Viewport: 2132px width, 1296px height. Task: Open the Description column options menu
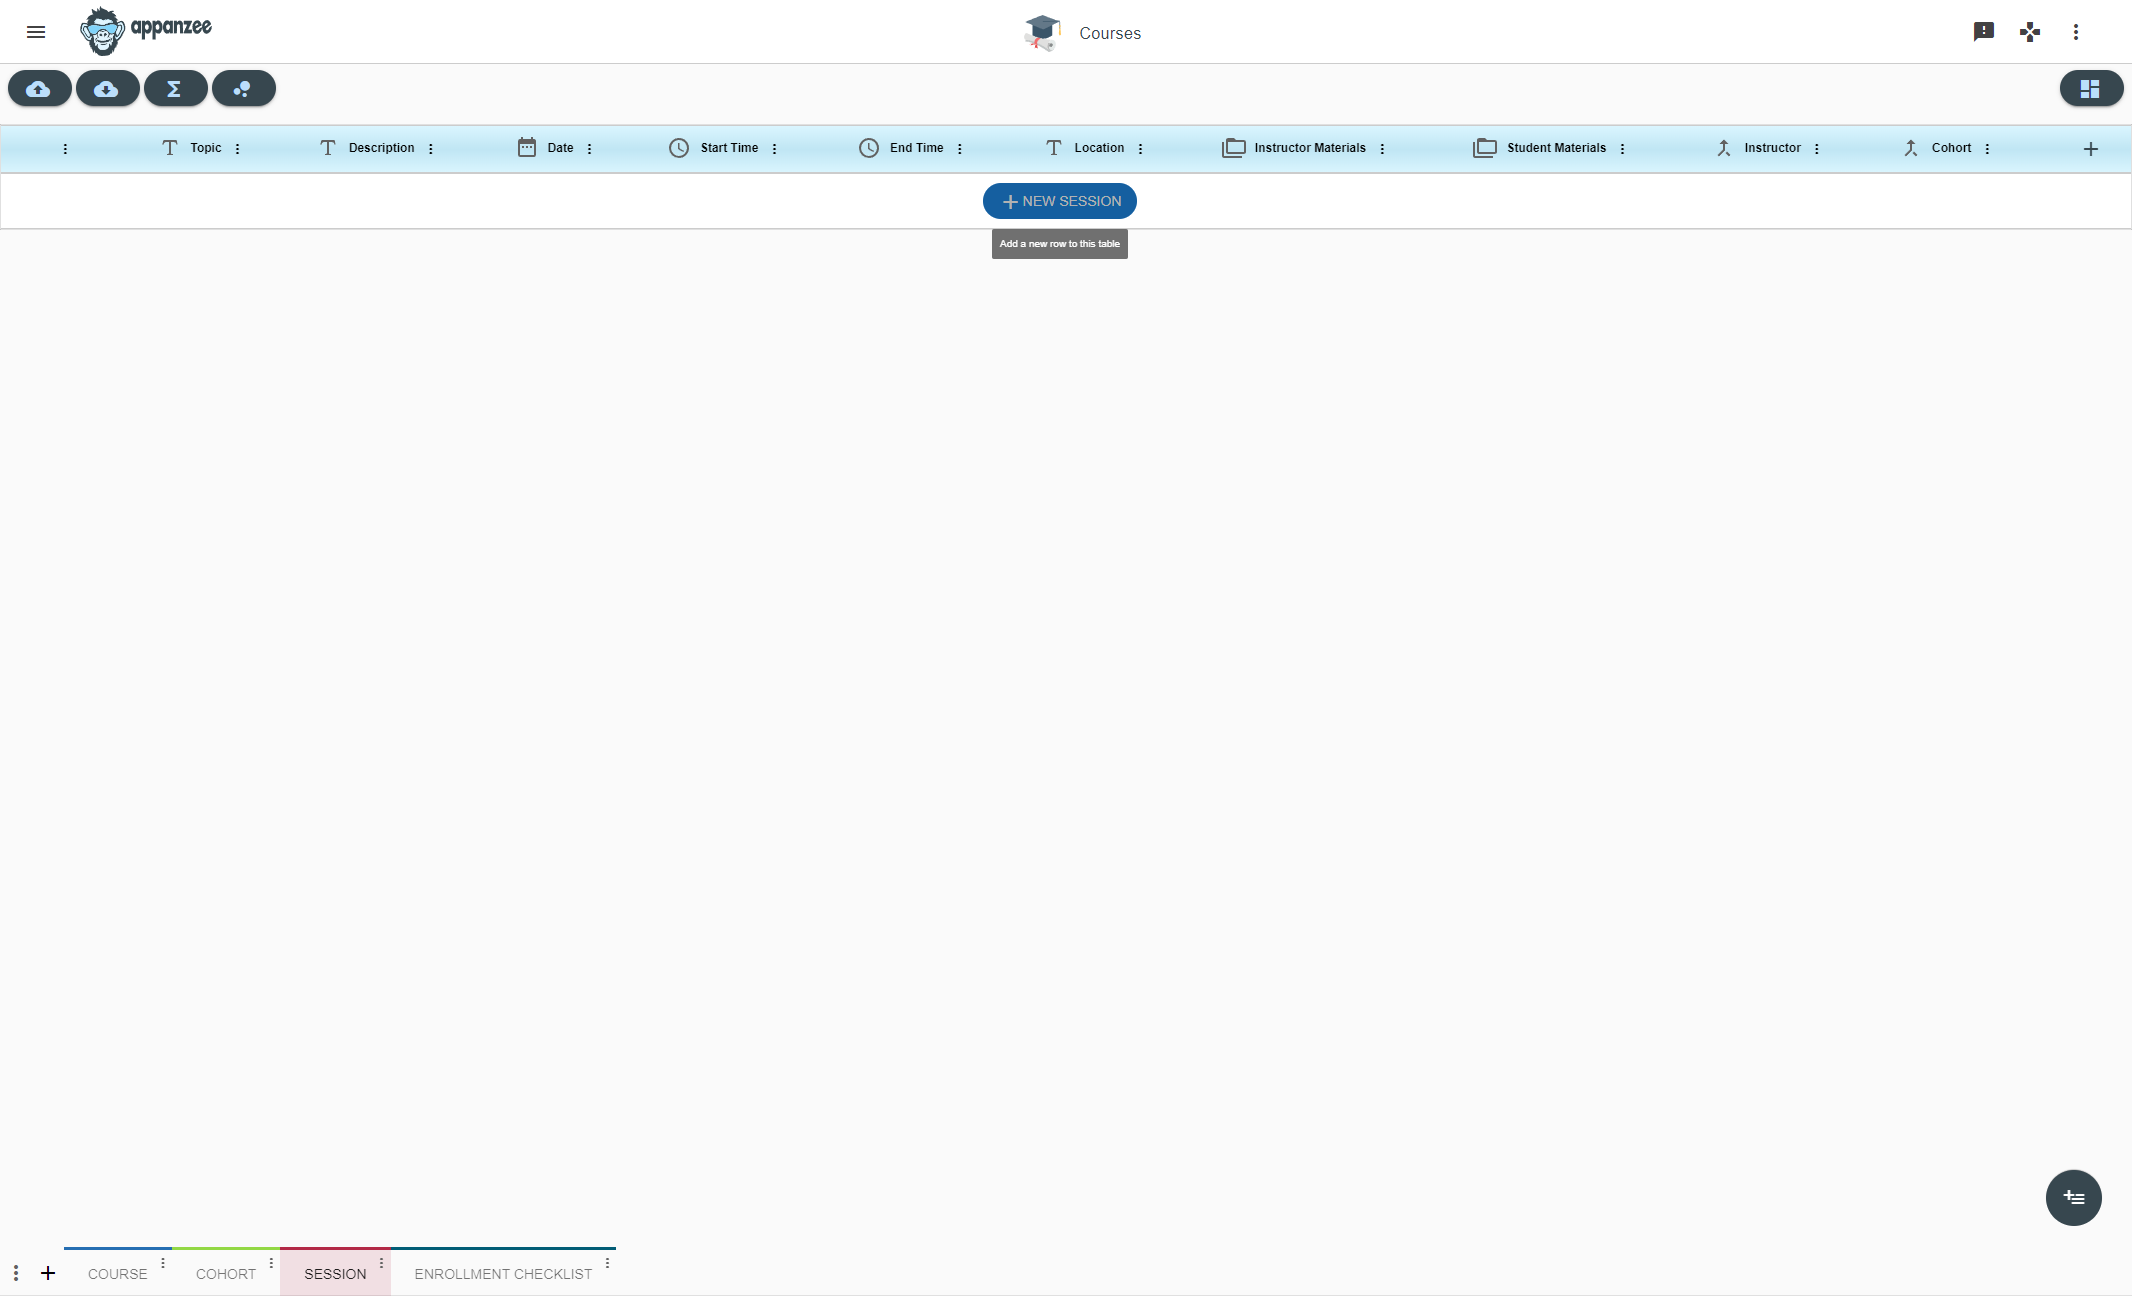click(430, 149)
